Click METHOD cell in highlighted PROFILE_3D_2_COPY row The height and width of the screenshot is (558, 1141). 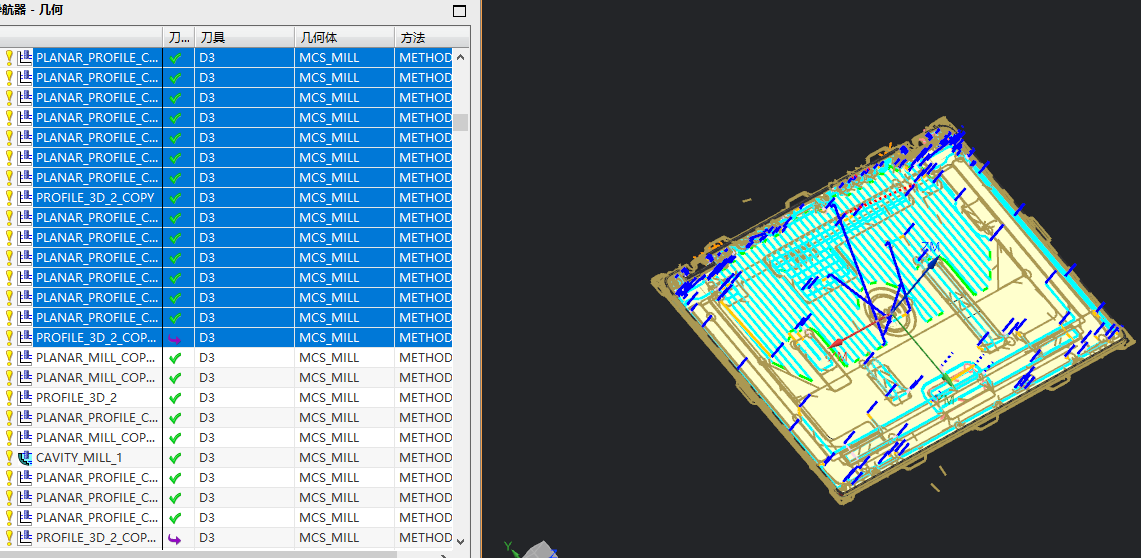tap(426, 198)
